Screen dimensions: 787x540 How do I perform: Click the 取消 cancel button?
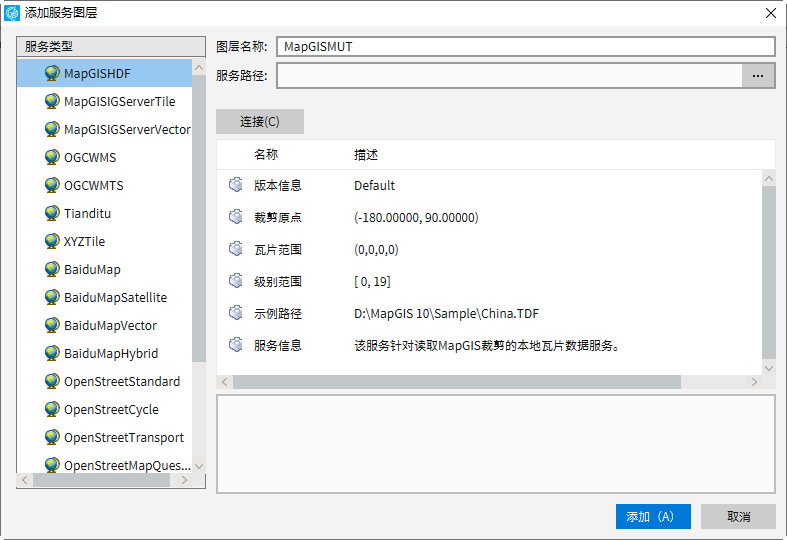pyautogui.click(x=738, y=516)
